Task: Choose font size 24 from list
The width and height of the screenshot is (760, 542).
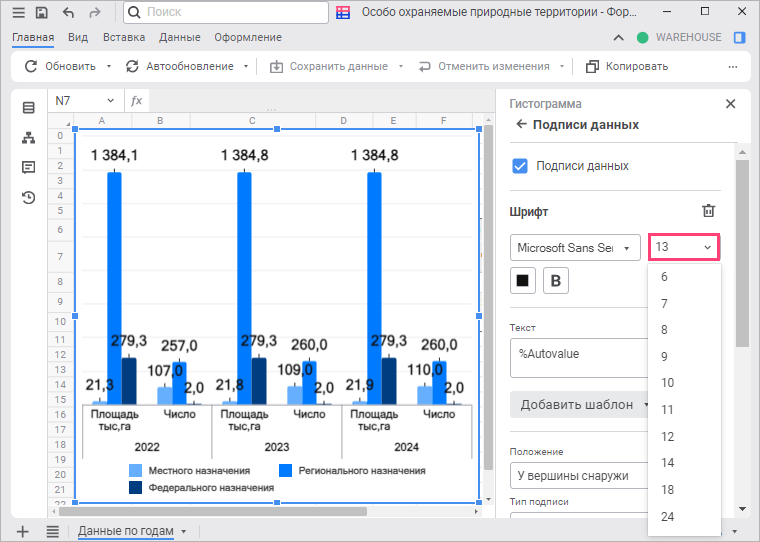Action: coord(684,516)
